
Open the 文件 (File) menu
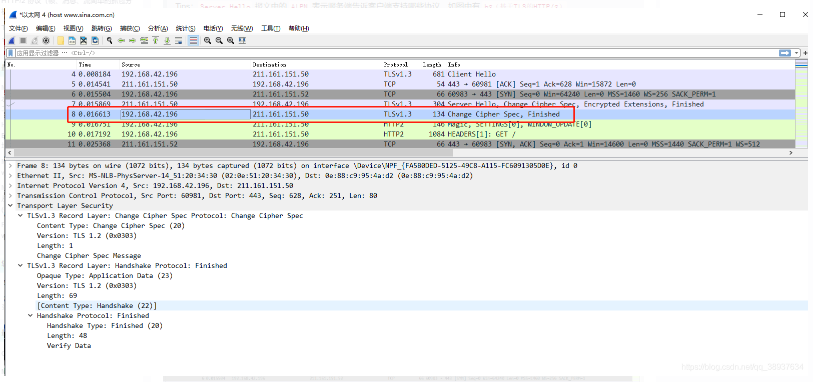pos(18,29)
